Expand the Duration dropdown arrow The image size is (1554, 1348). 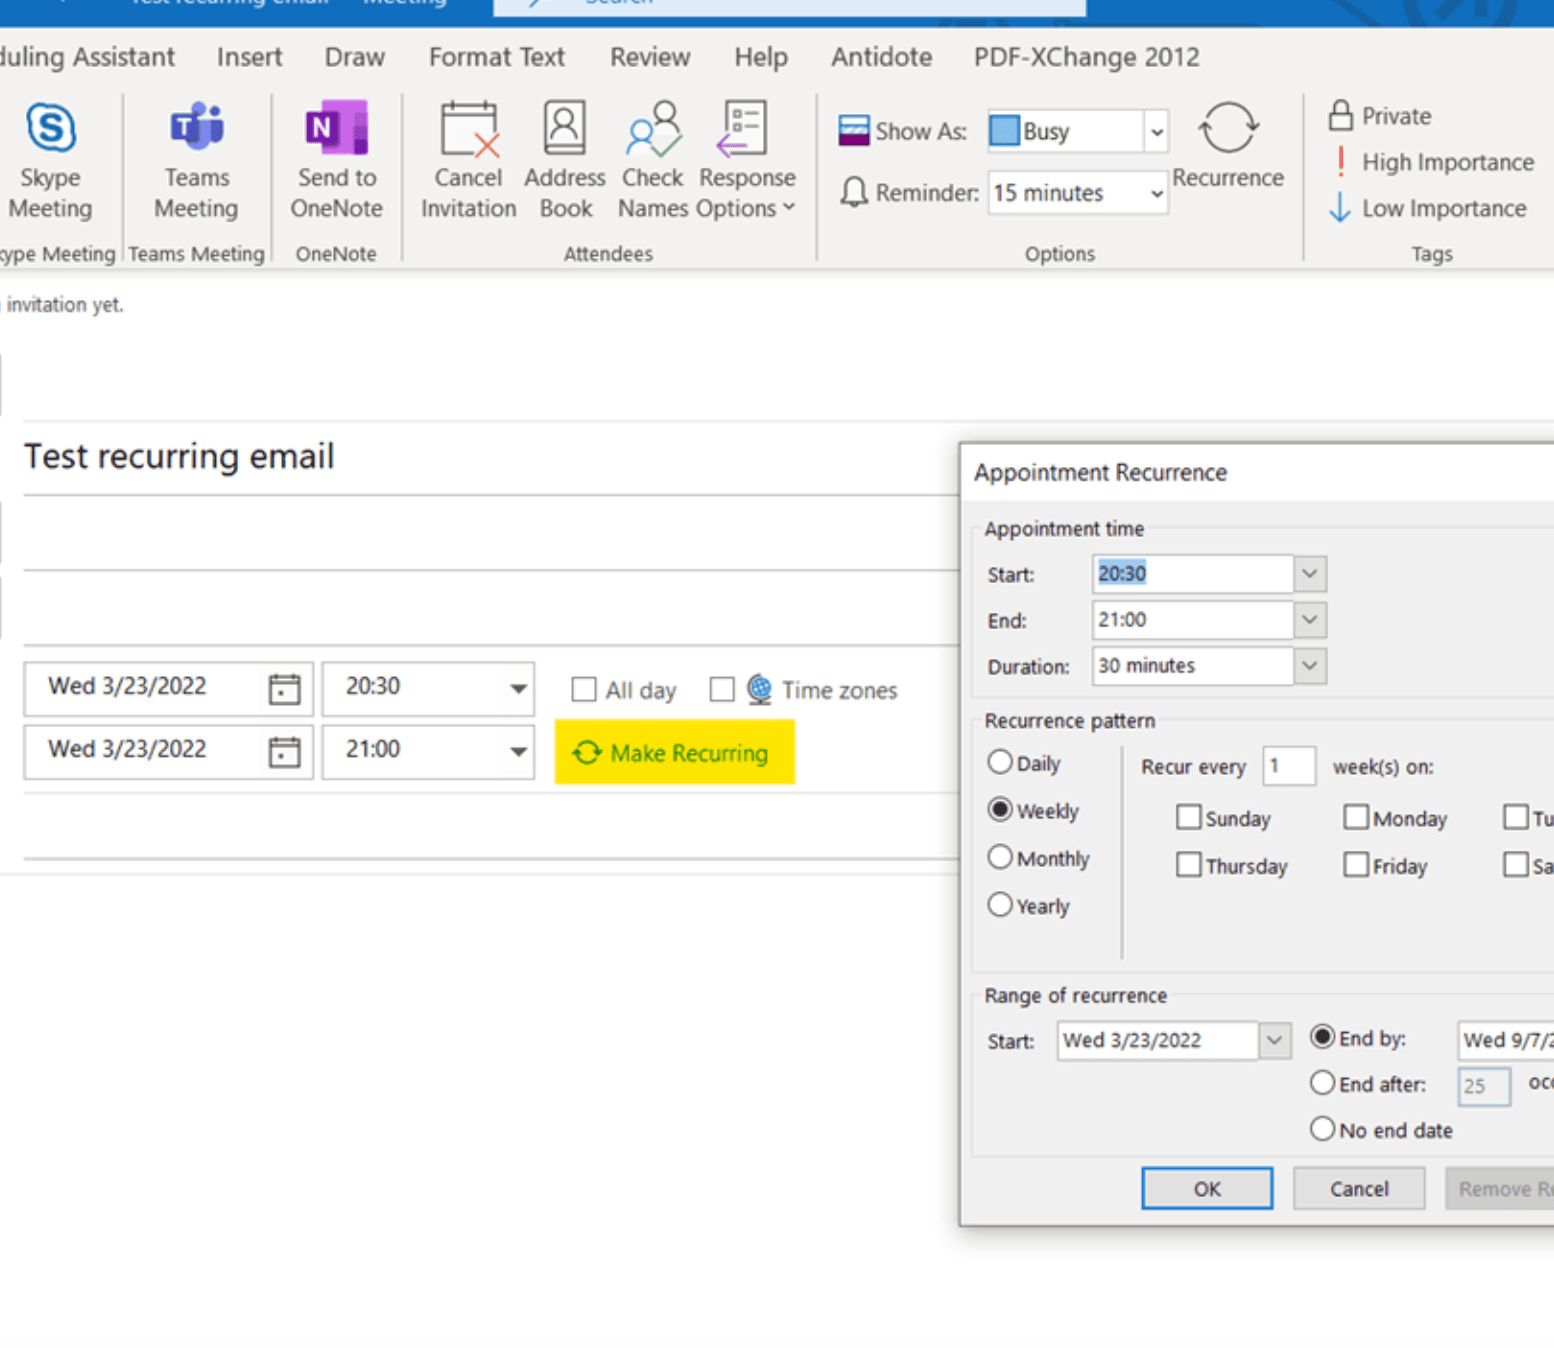pos(1309,666)
